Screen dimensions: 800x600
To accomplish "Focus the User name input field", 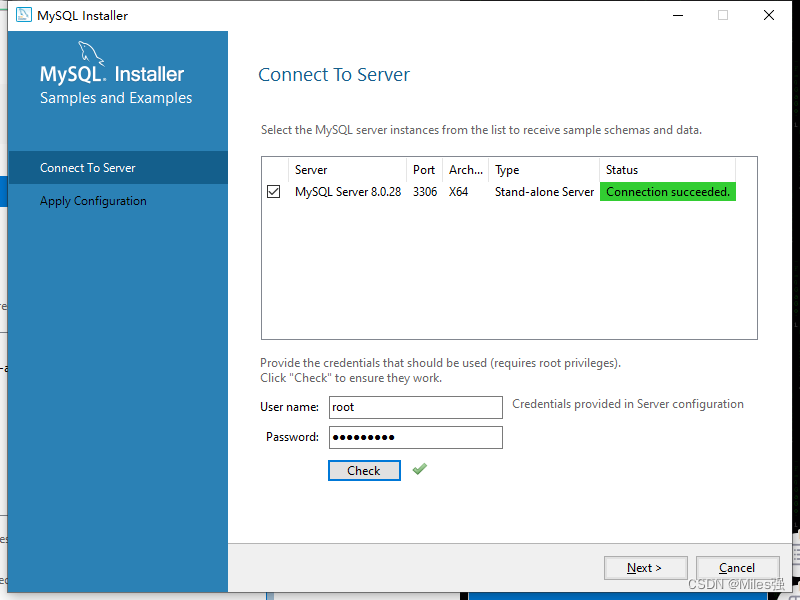I will point(416,407).
